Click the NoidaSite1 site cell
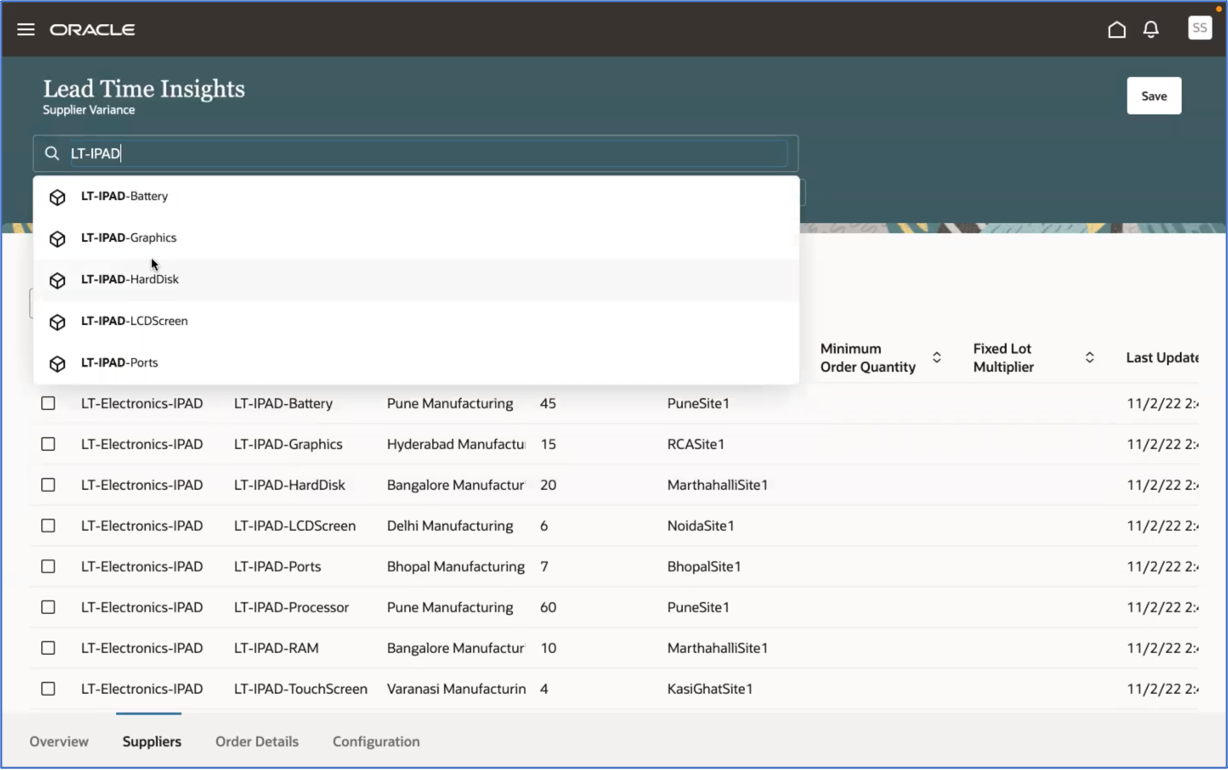 (x=701, y=526)
